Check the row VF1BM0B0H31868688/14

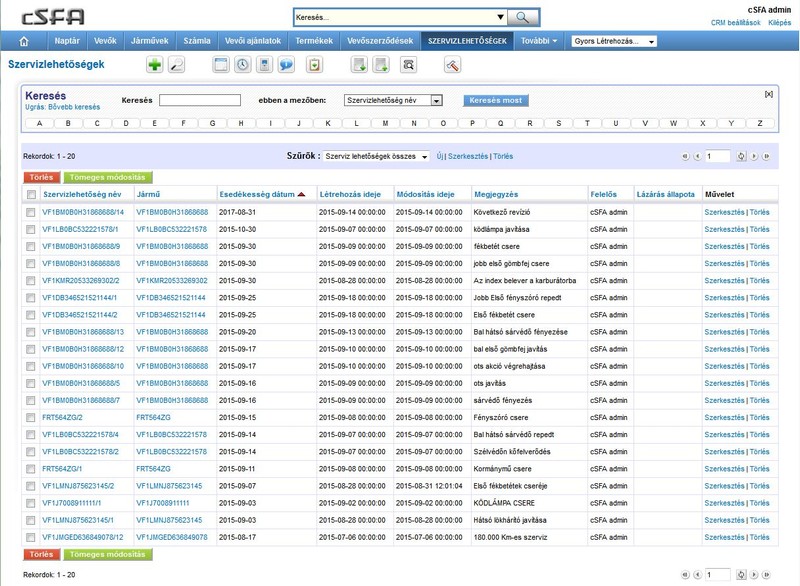(x=31, y=212)
